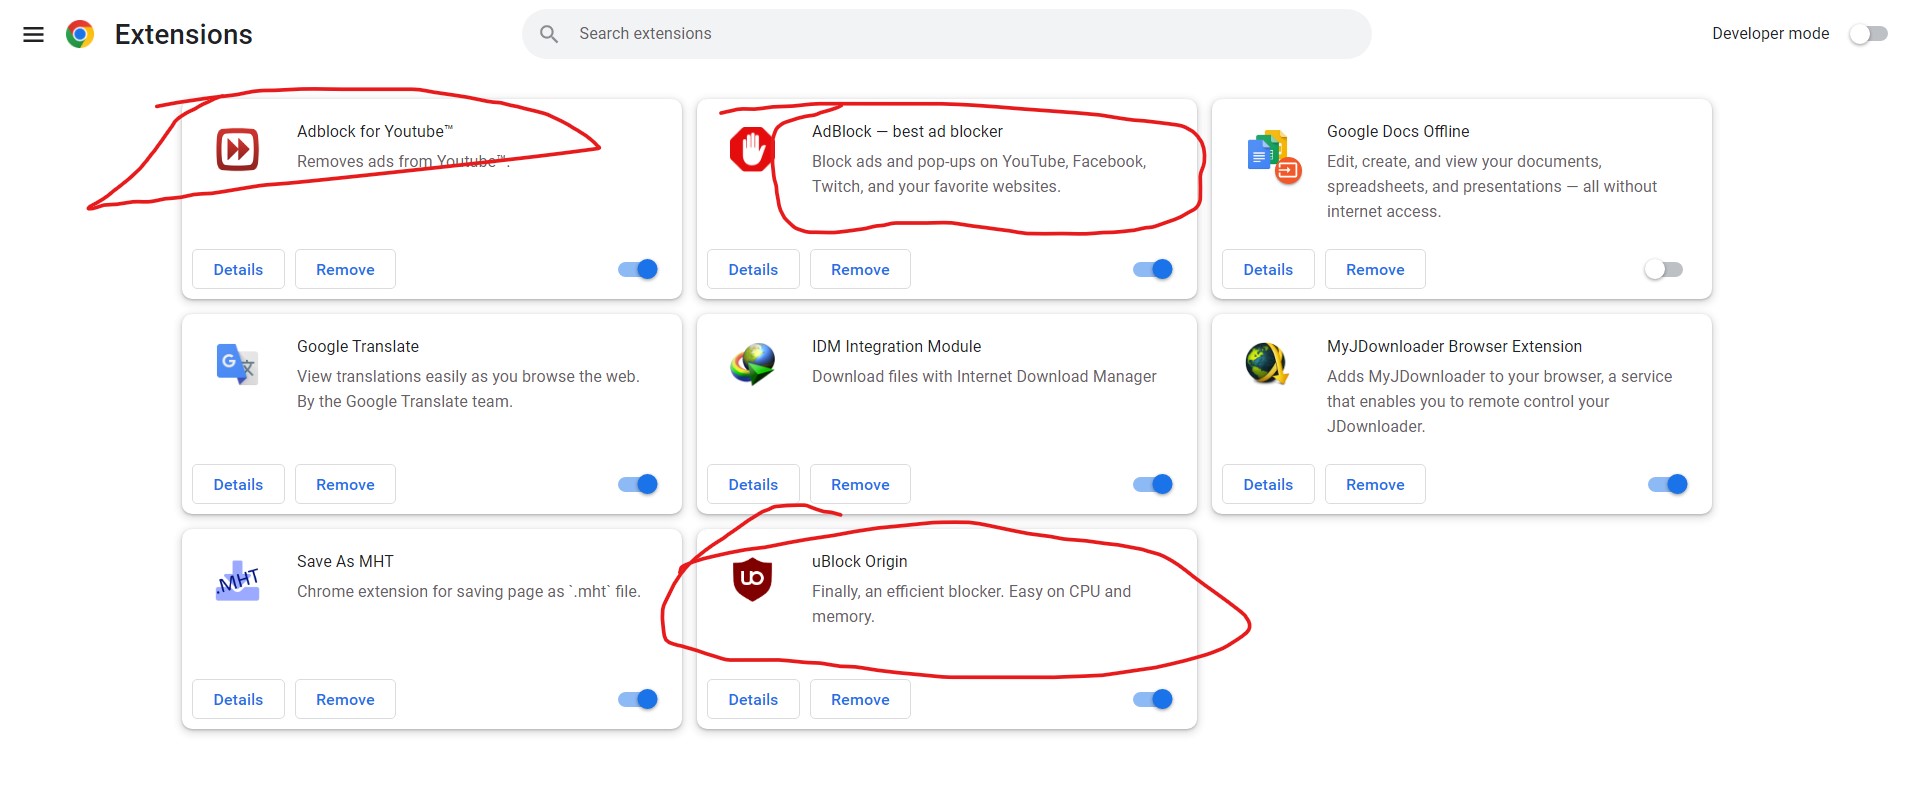Click 'Download files with Internet Download Manager' text
The width and height of the screenshot is (1907, 790).
(x=984, y=376)
